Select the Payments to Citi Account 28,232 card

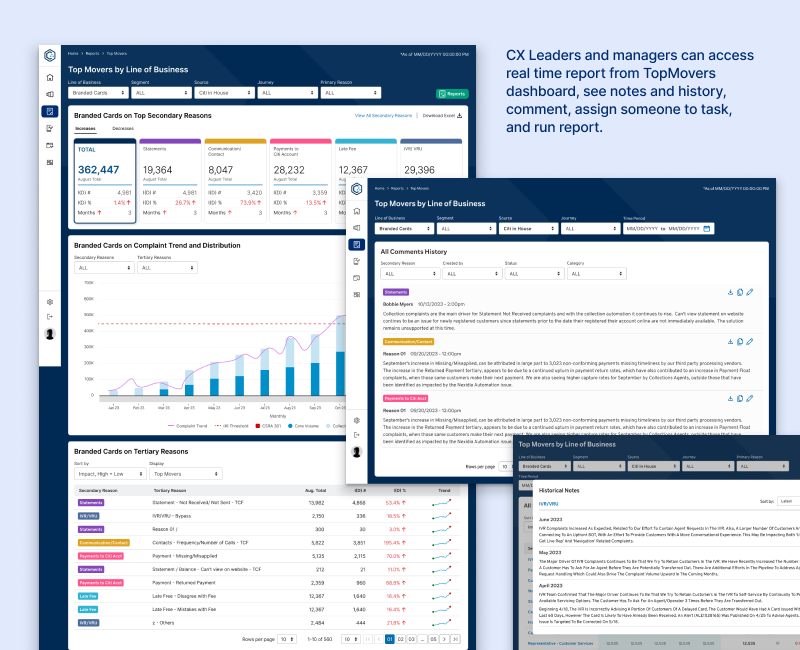pos(301,181)
